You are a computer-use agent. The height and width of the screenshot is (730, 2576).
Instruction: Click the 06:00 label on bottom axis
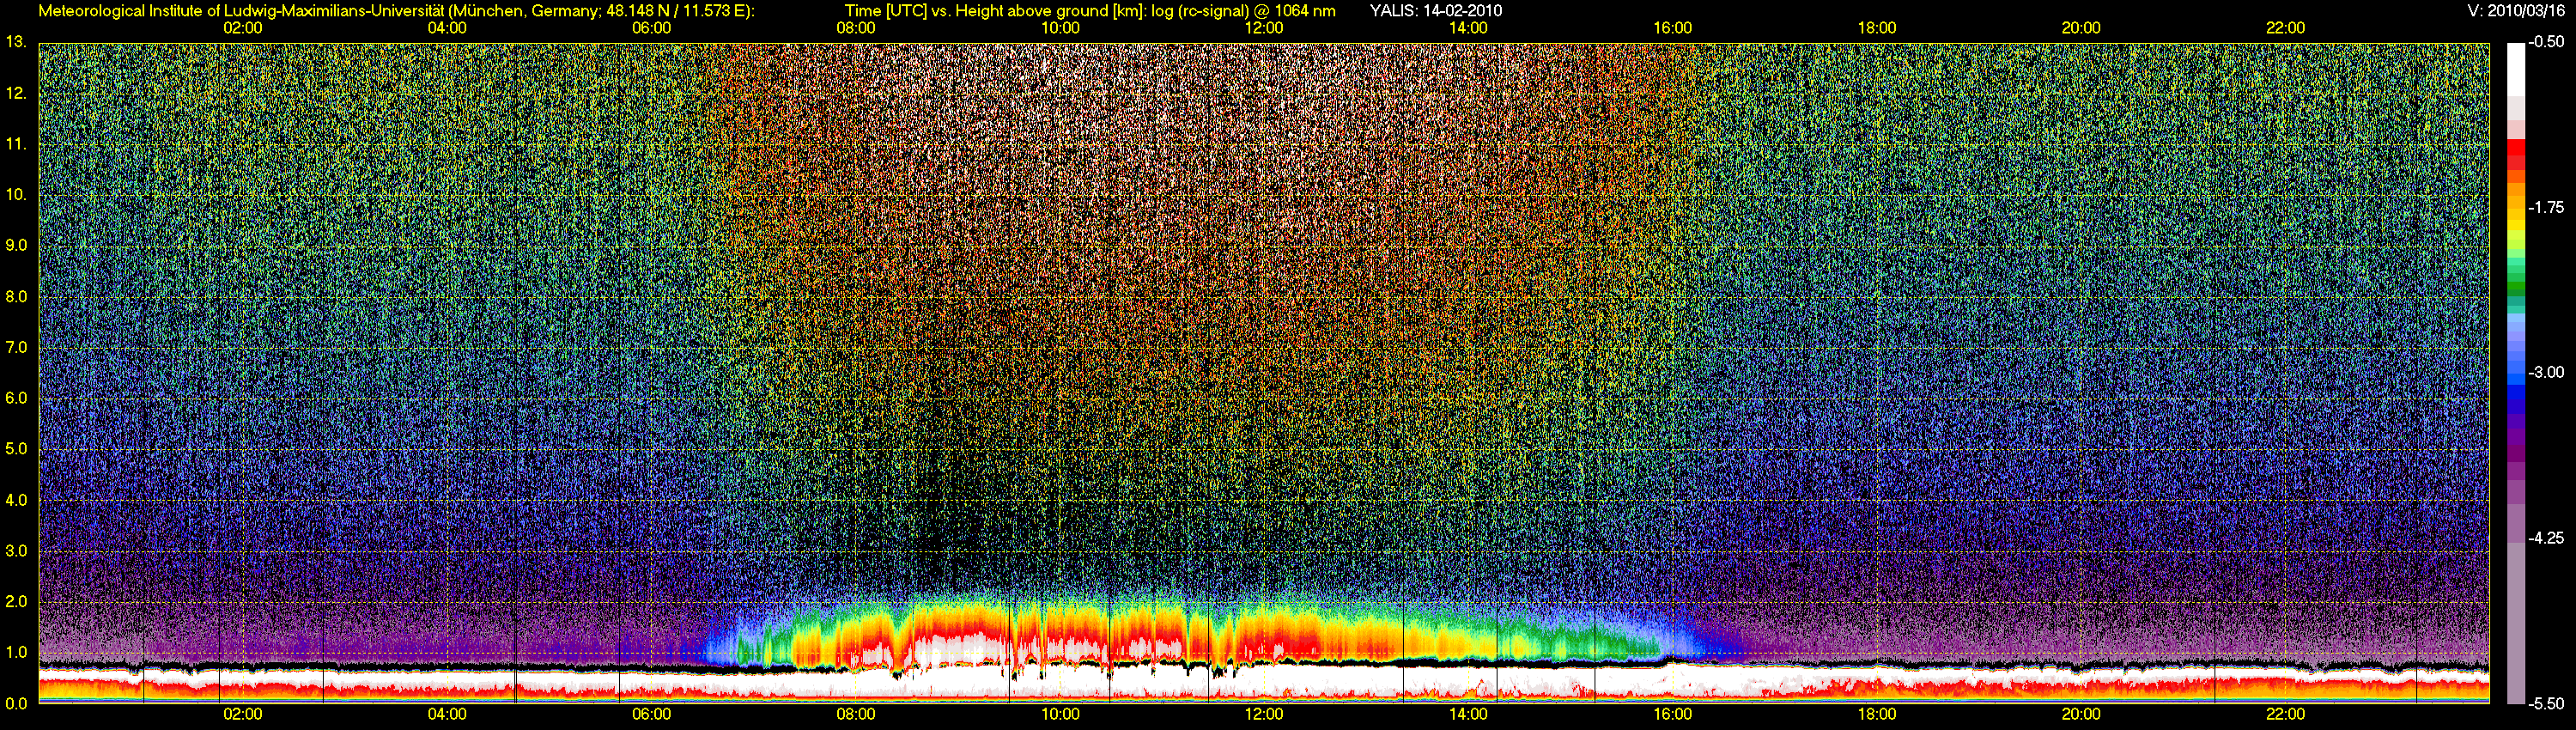652,715
